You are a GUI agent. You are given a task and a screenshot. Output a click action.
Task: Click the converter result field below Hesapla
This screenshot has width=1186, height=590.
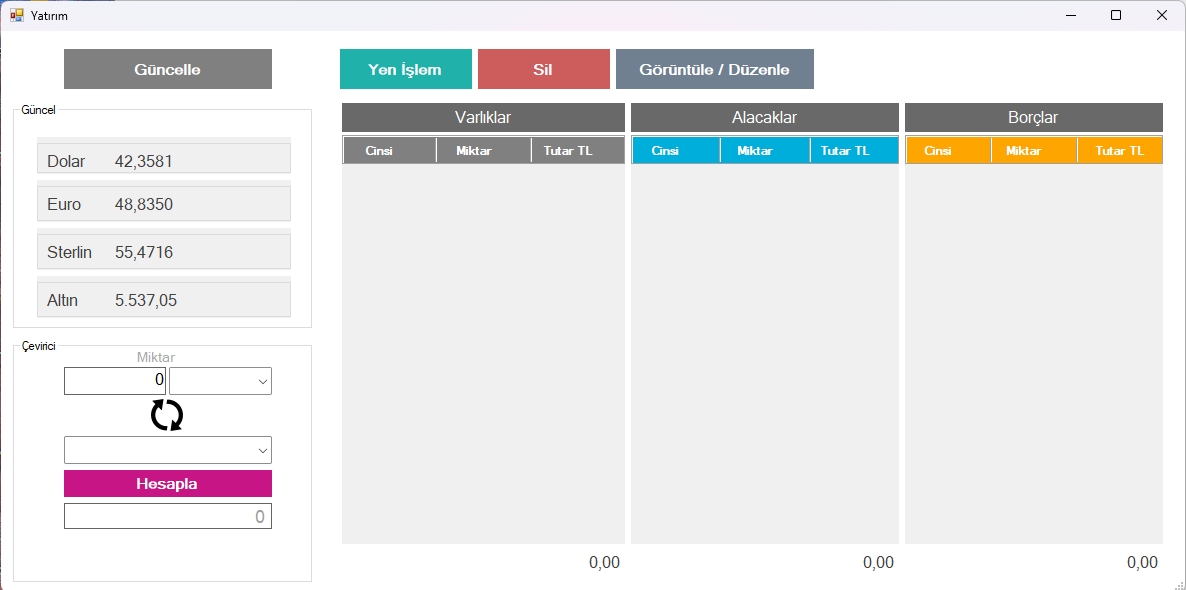tap(167, 516)
